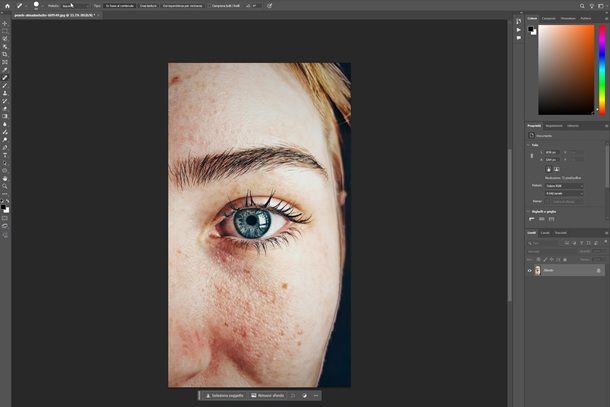Click the Sfondo layer thumbnail
Viewport: 610px width, 407px height.
(538, 270)
